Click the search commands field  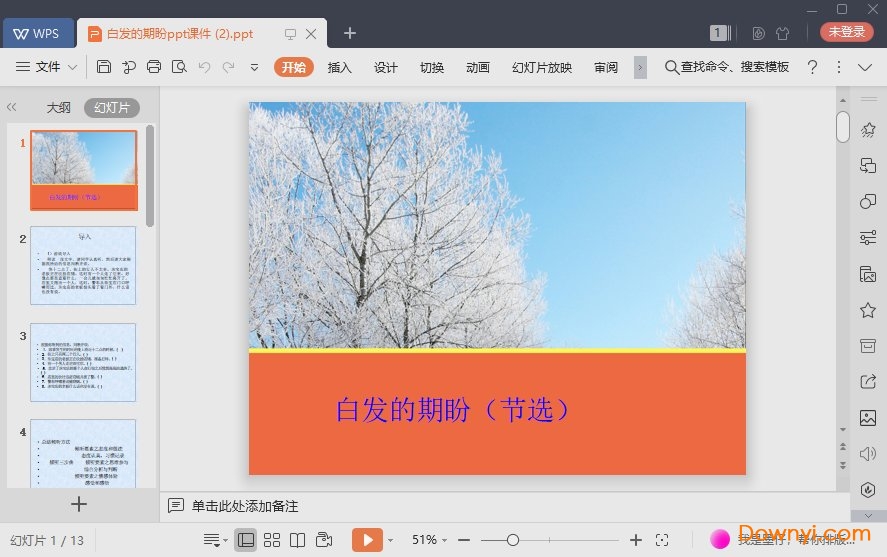(727, 67)
